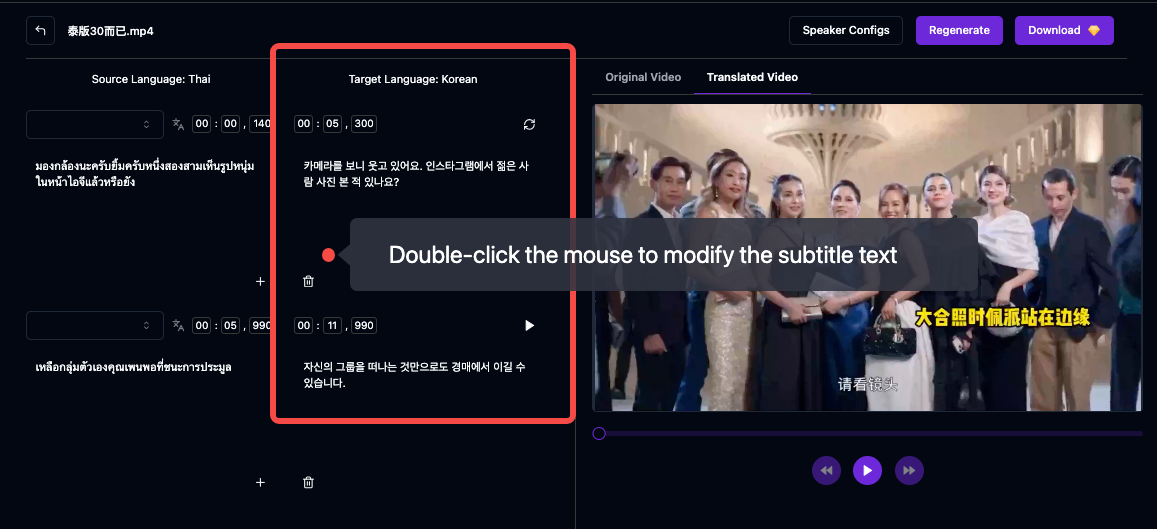Play the second subtitle segment audio
The height and width of the screenshot is (529, 1157).
click(529, 325)
